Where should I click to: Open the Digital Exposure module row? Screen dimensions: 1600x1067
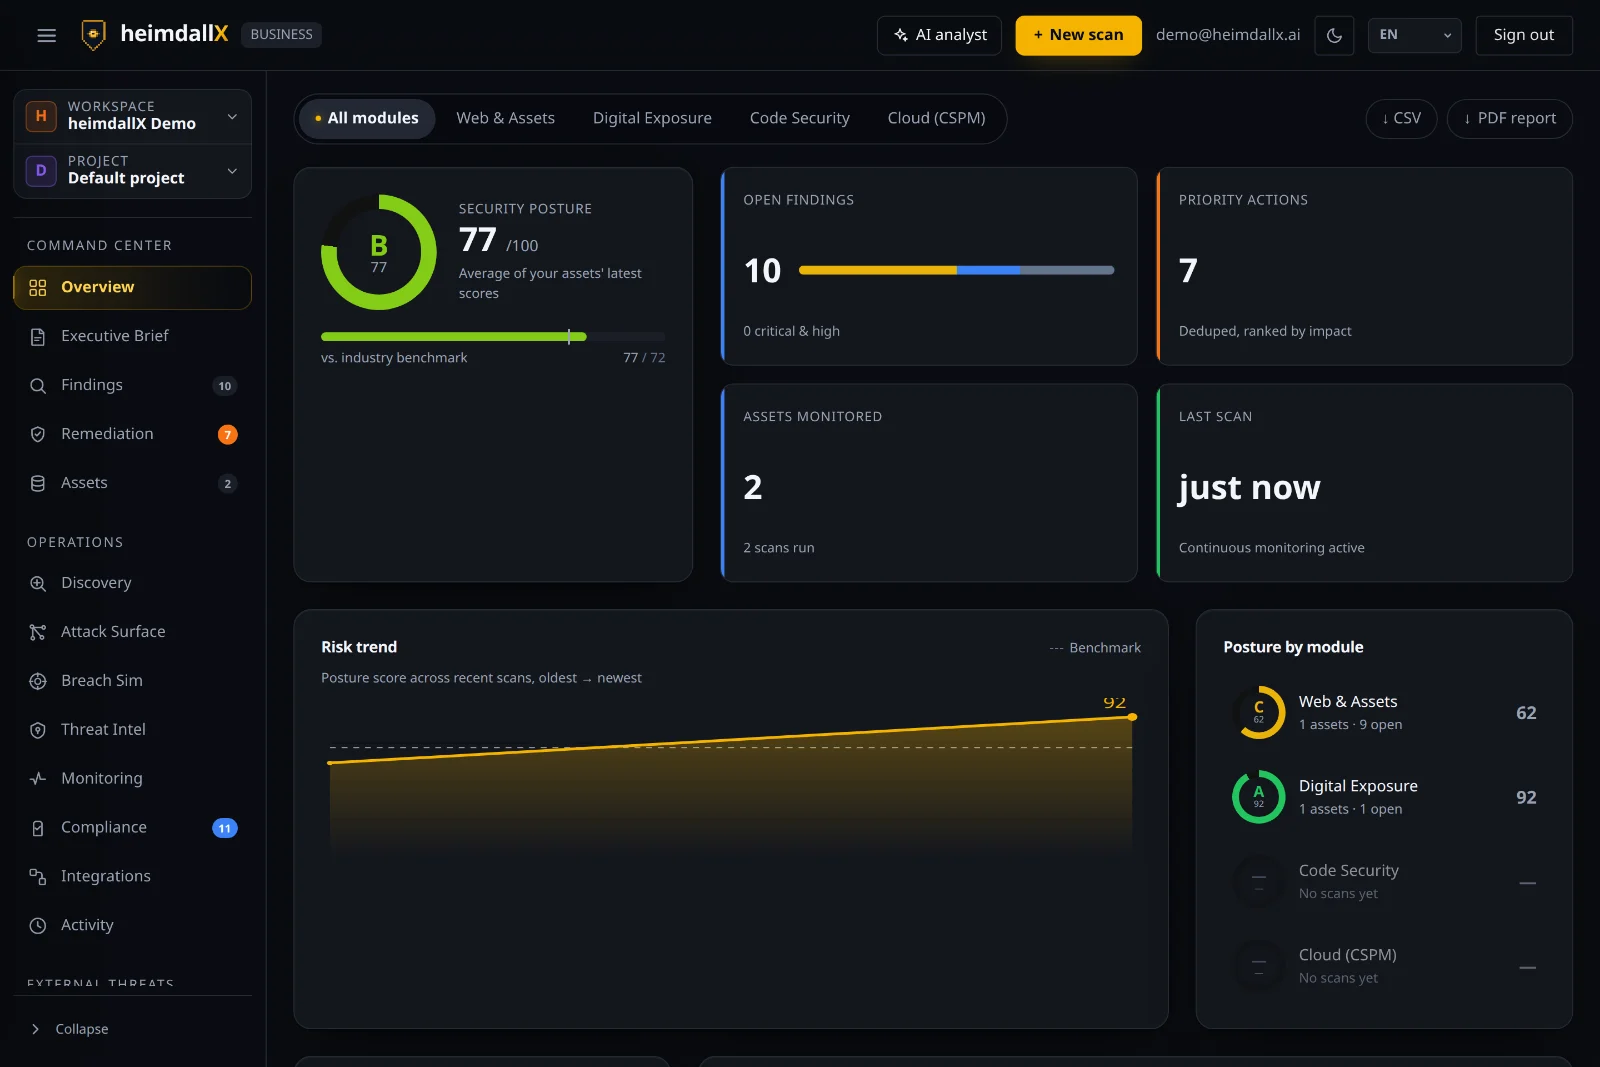[x=1384, y=797]
